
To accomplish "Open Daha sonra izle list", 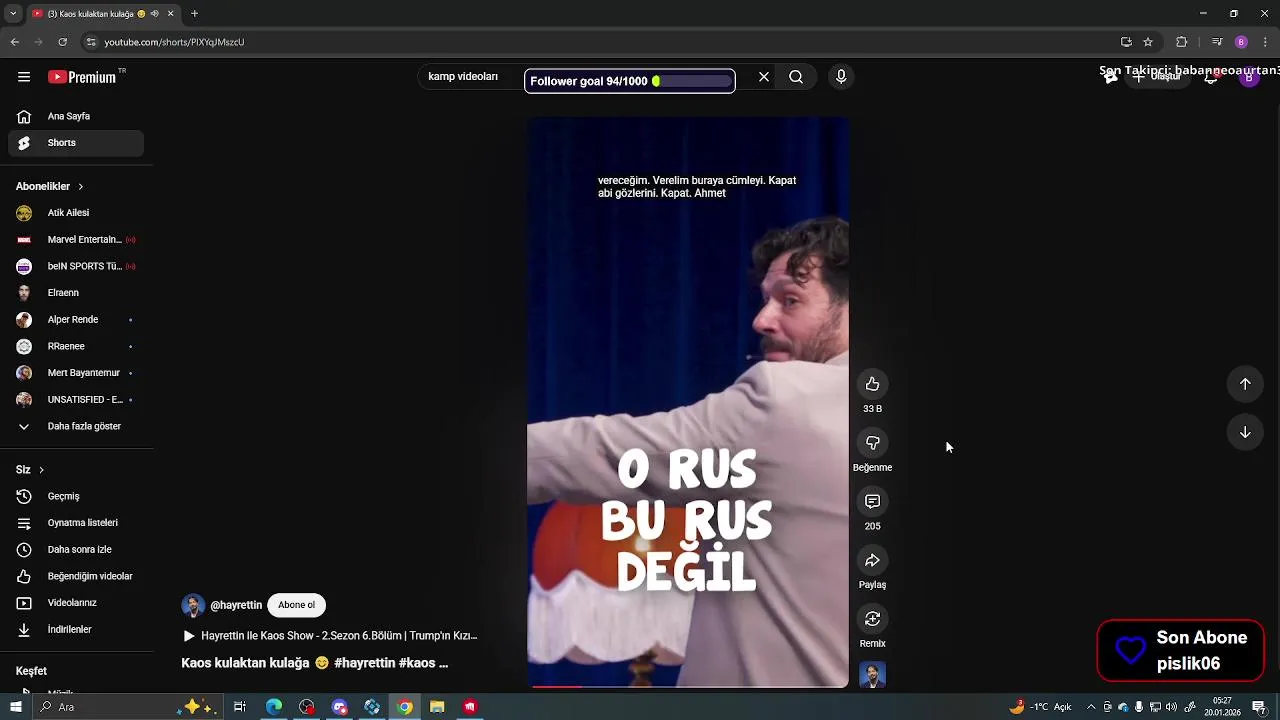I will [76, 549].
